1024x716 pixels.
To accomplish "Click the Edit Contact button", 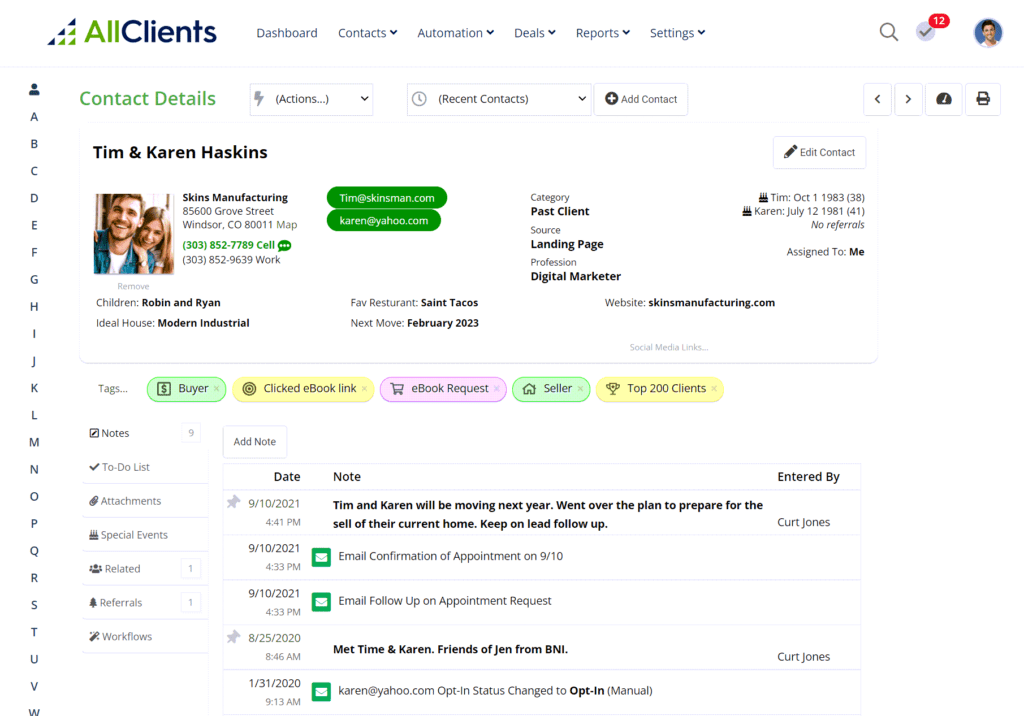I will (820, 152).
